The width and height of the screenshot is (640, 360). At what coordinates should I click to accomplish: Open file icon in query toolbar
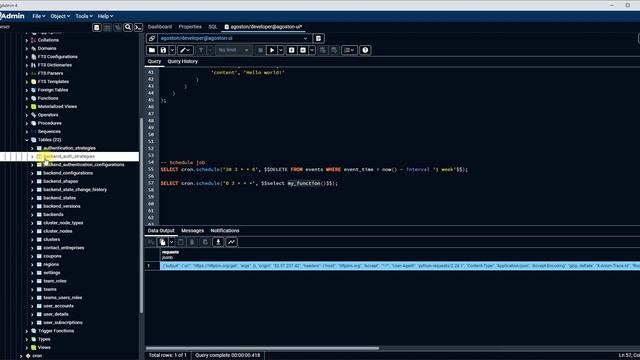click(152, 50)
